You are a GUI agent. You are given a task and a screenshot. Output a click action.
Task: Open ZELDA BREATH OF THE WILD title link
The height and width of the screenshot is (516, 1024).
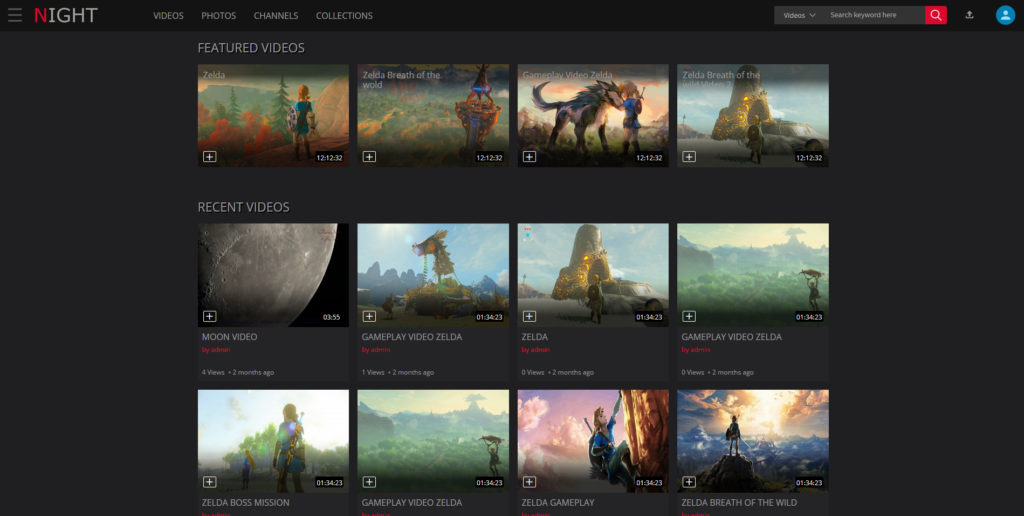tap(739, 503)
